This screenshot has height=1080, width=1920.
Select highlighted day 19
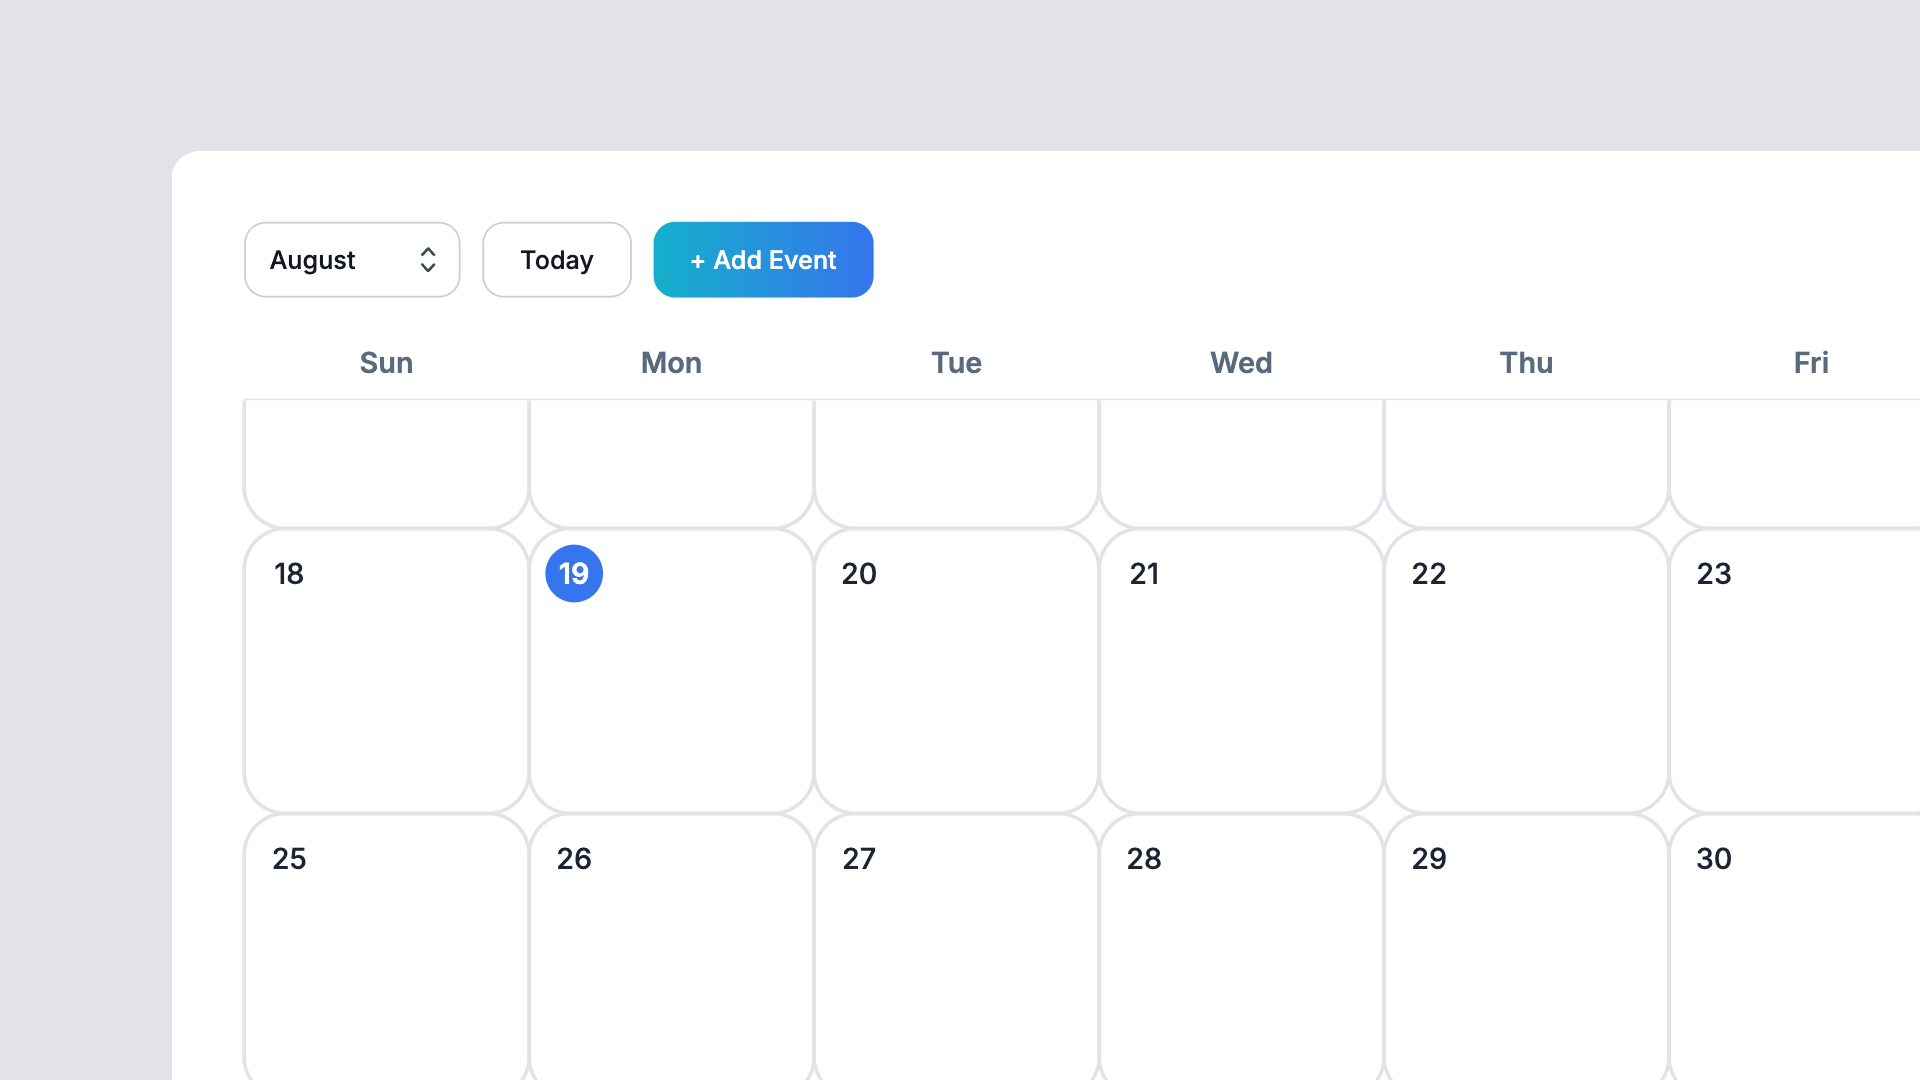tap(574, 574)
